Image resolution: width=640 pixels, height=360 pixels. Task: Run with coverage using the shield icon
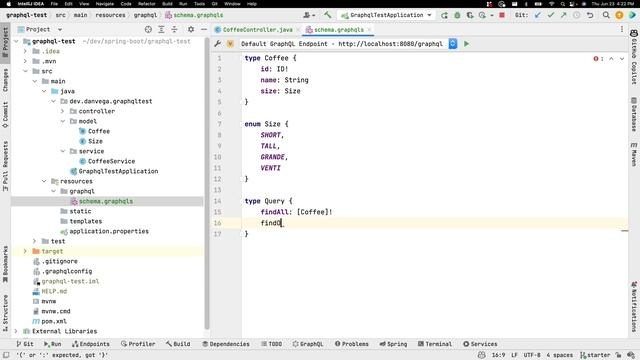coord(470,15)
